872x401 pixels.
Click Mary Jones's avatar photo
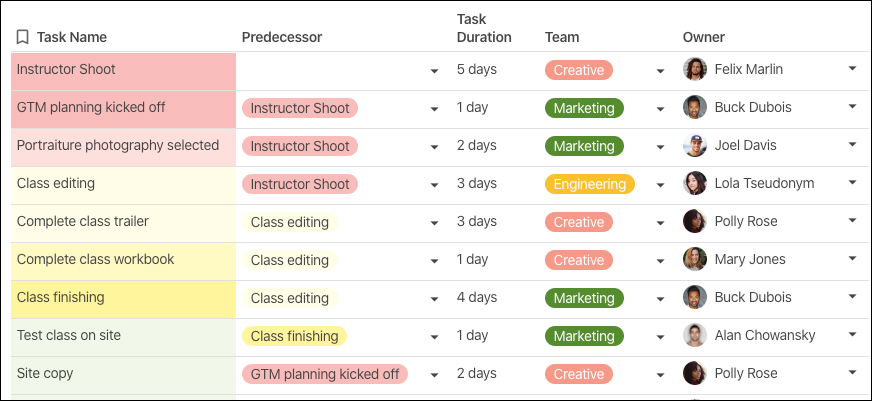(695, 260)
